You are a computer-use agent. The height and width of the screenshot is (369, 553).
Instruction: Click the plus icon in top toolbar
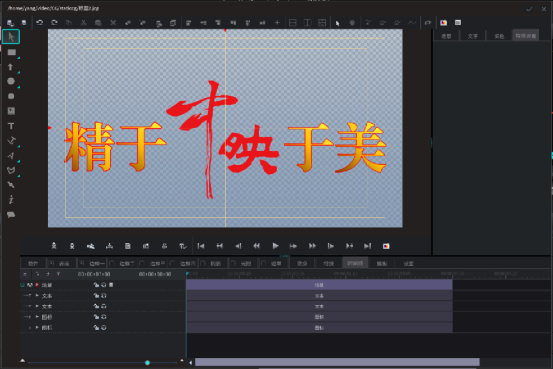277,23
